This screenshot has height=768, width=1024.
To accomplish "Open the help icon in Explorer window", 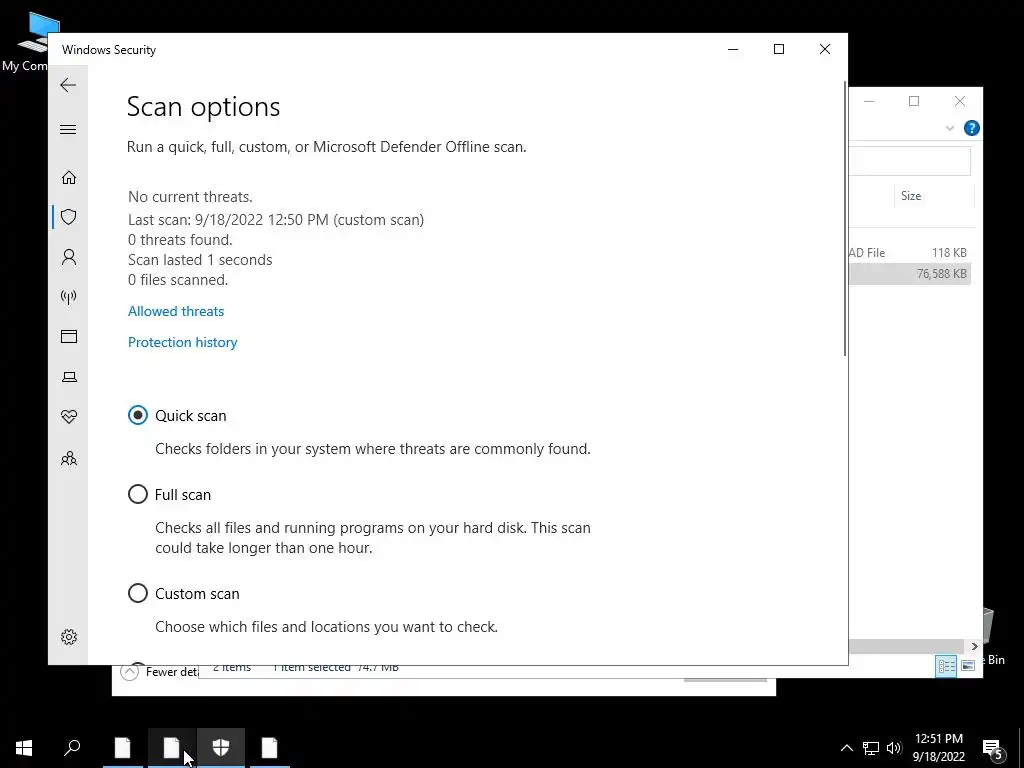I will tap(971, 128).
